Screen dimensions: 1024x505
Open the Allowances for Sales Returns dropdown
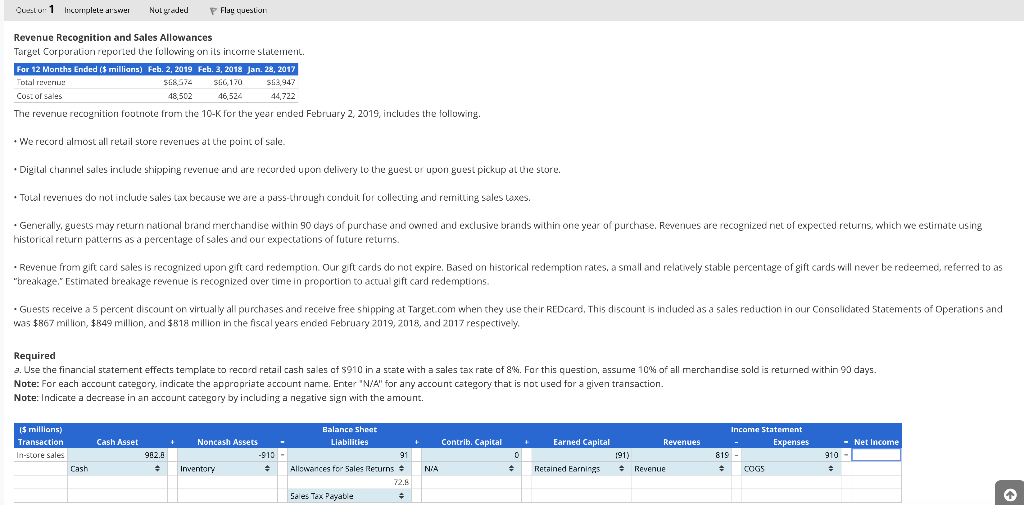point(348,468)
